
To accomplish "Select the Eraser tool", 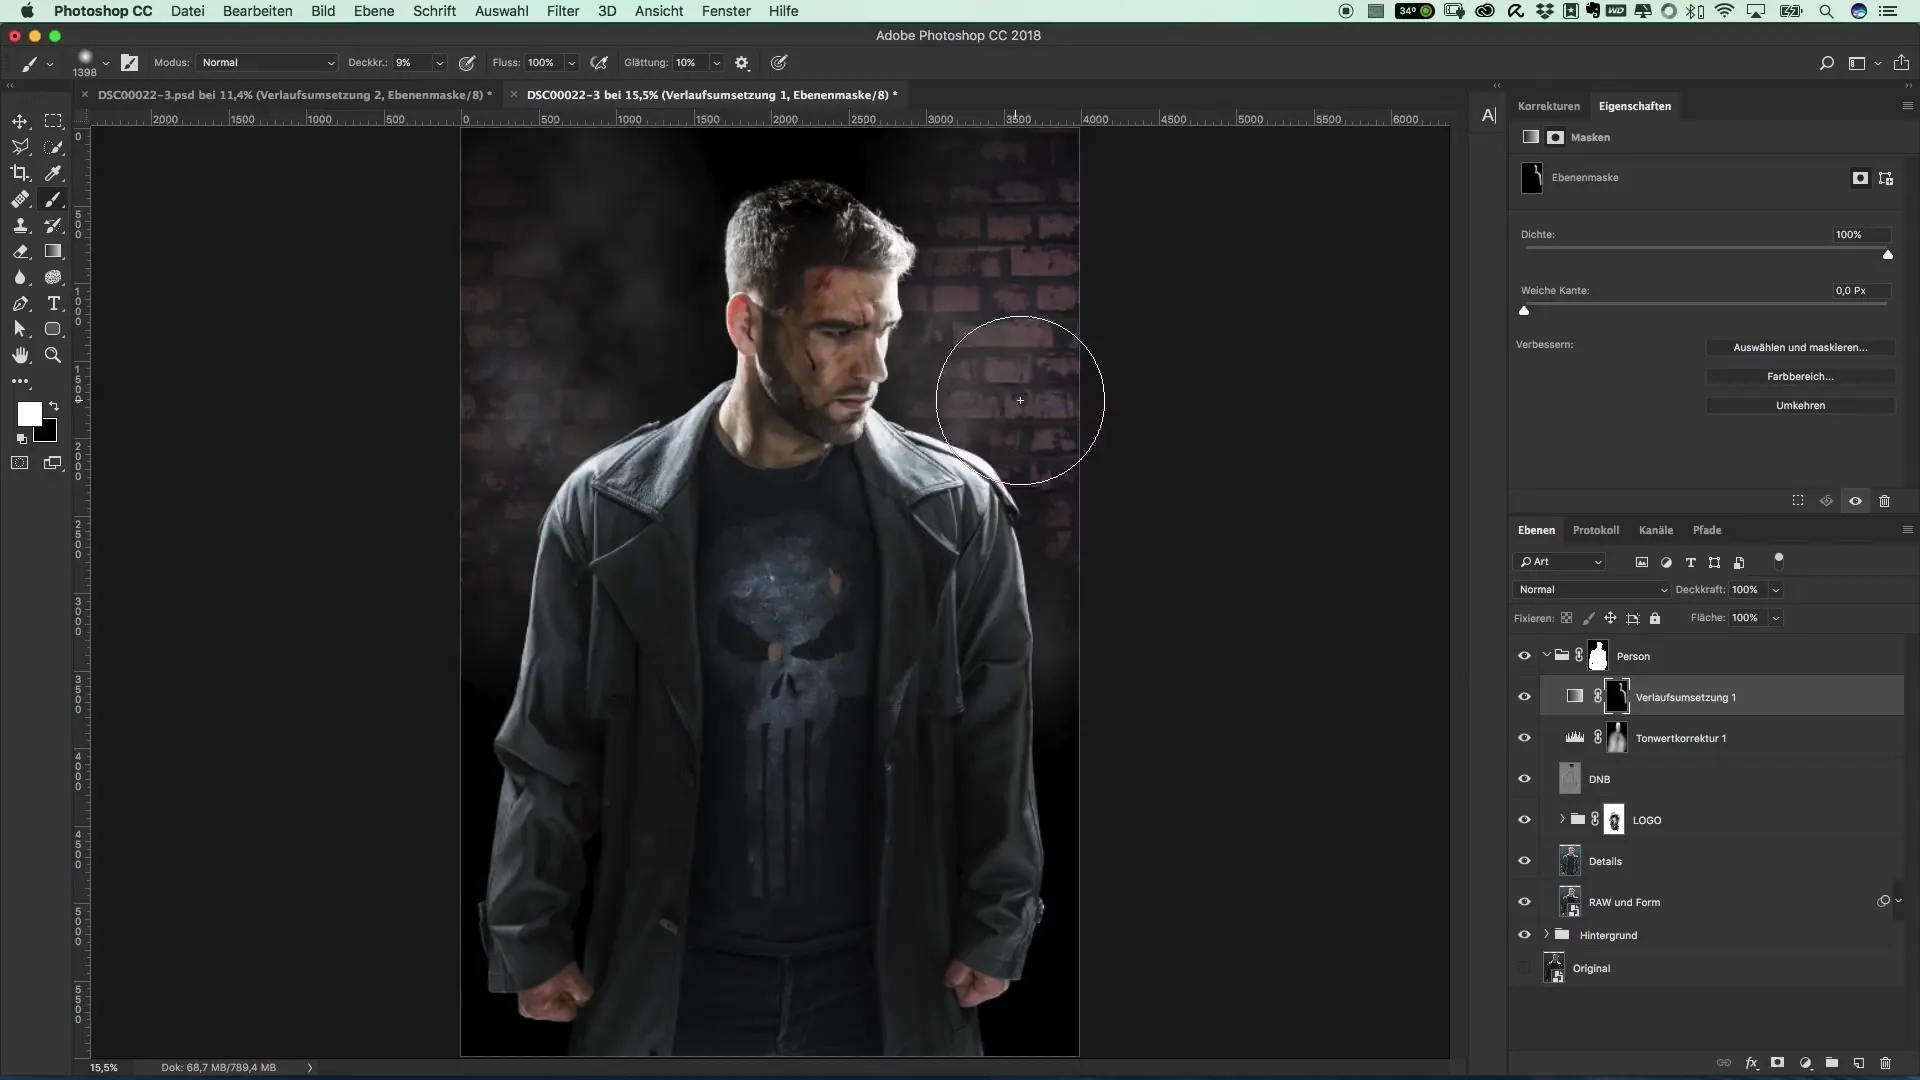I will click(x=20, y=252).
